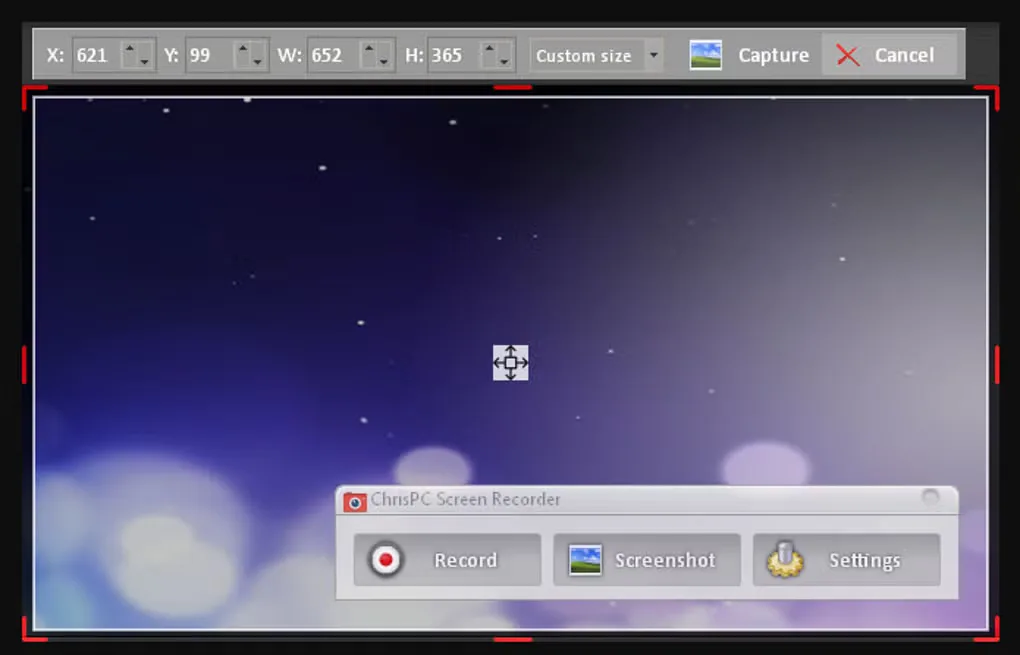
Task: Increase the Y value with up arrow
Action: tap(243, 48)
